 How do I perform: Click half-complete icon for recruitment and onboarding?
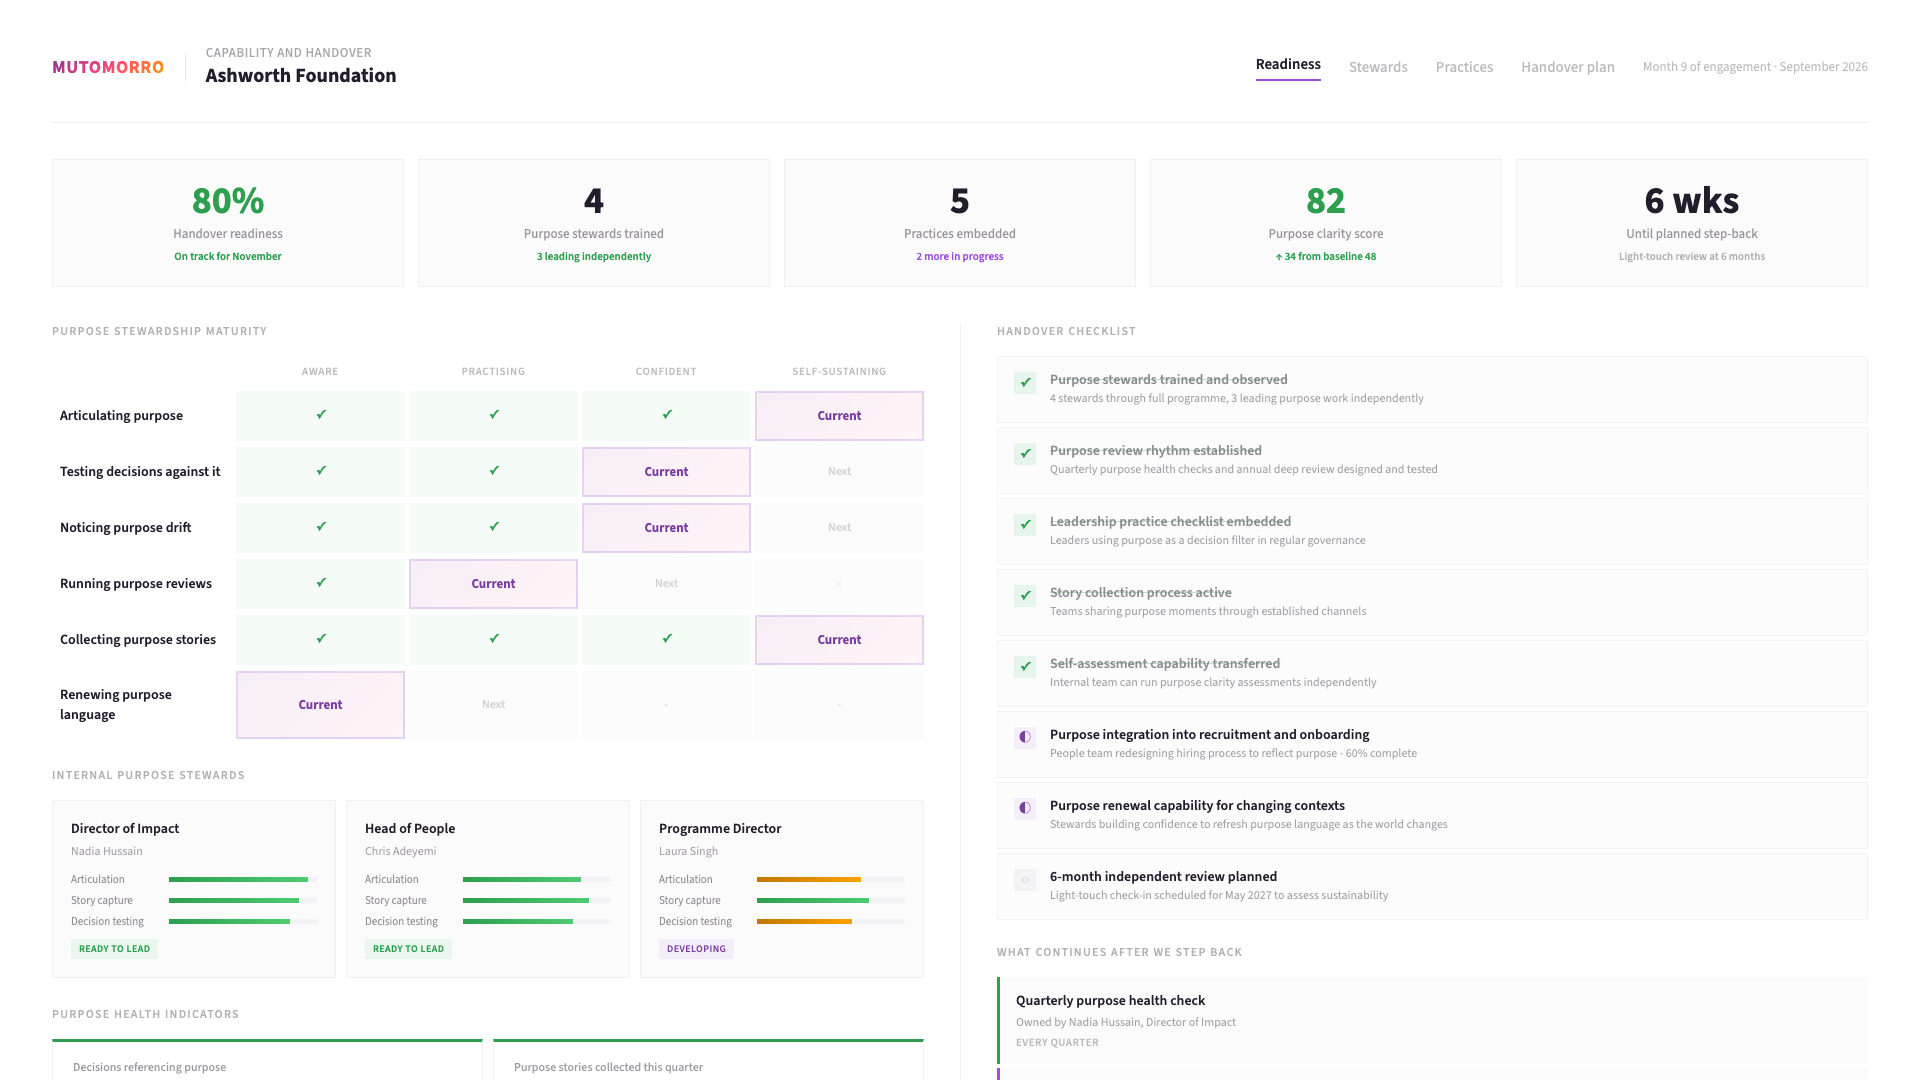click(1024, 737)
